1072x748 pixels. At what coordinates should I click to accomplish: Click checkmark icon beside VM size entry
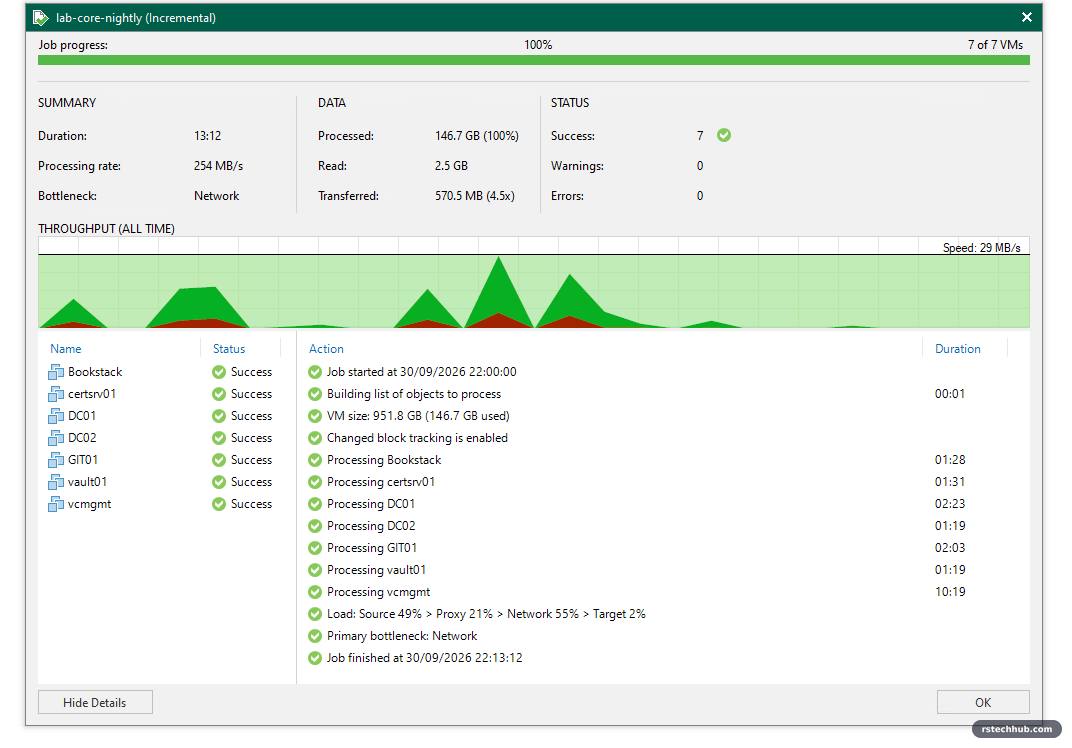pos(314,416)
